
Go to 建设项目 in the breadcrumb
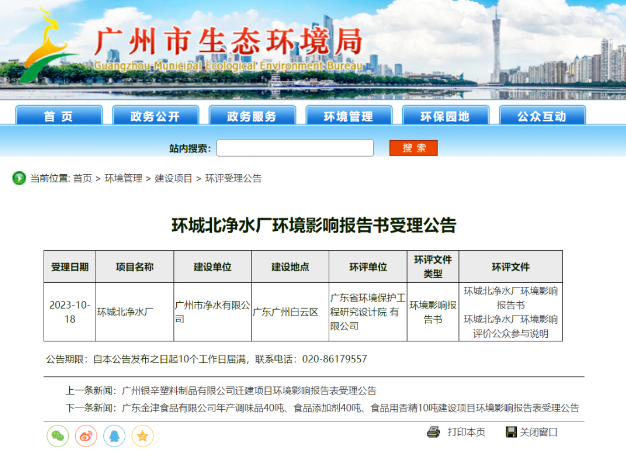tap(173, 178)
